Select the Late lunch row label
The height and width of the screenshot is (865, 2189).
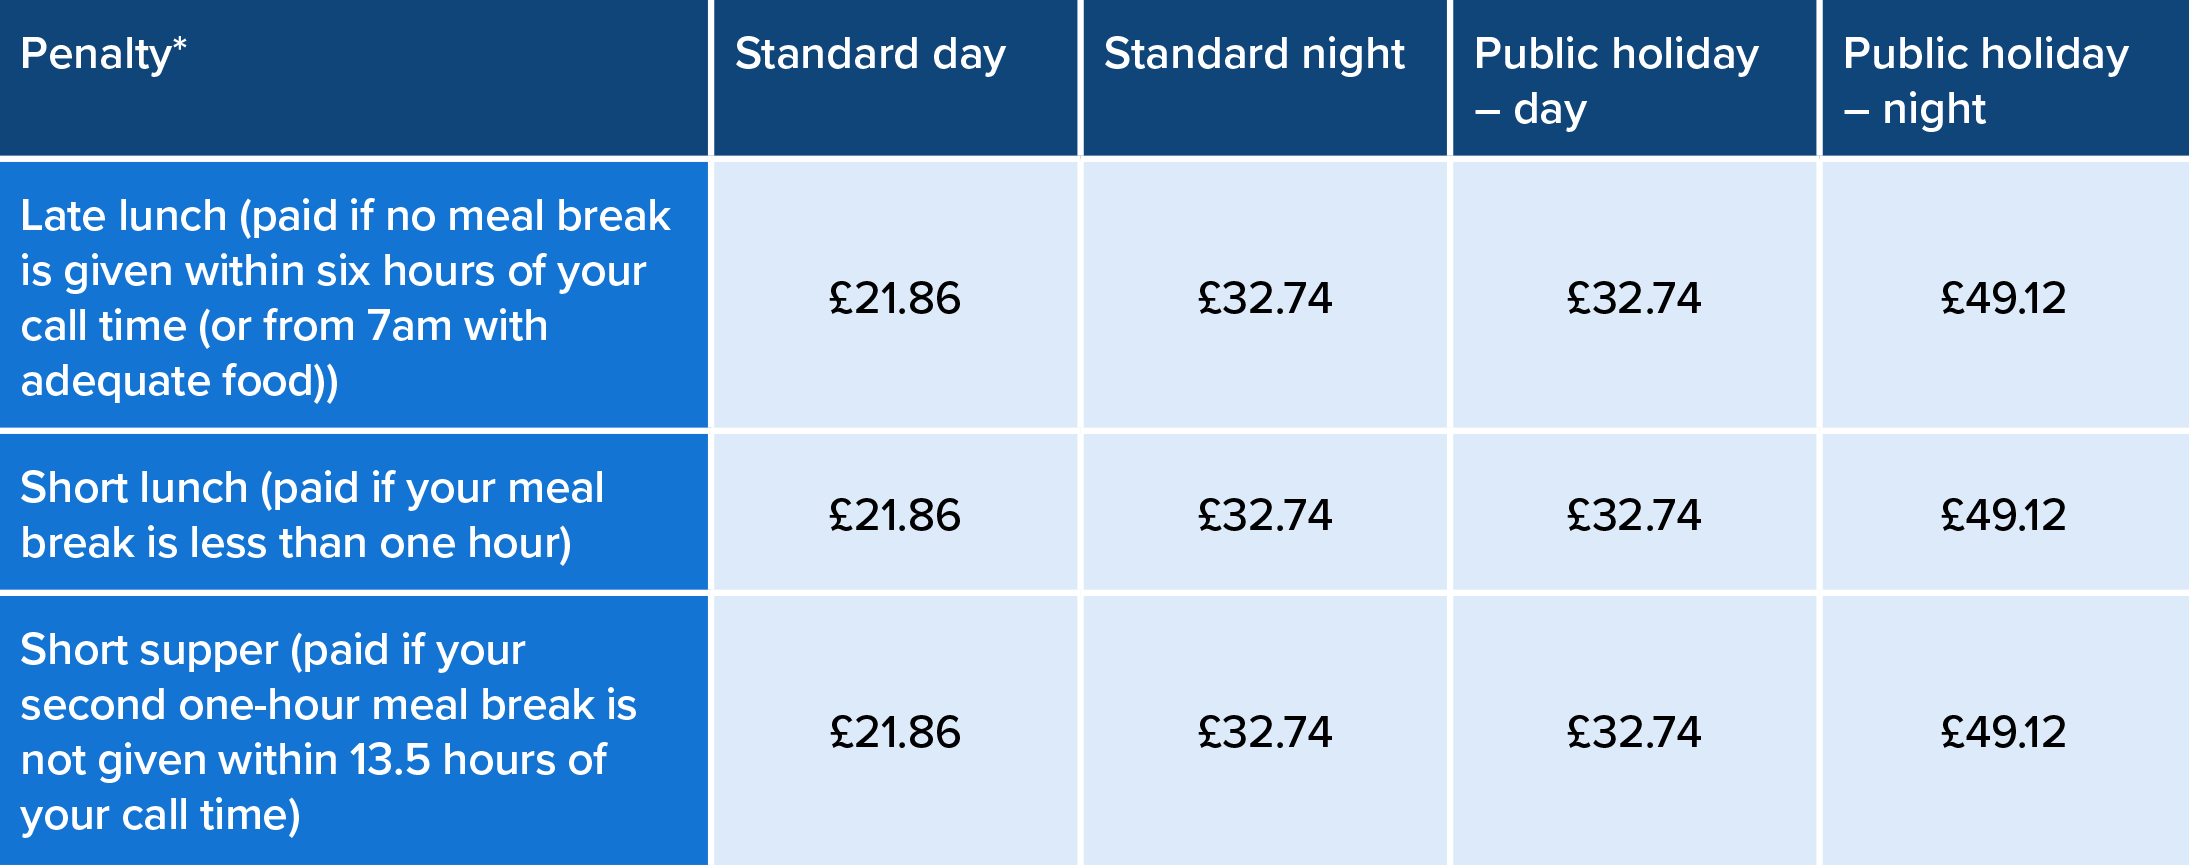(354, 295)
